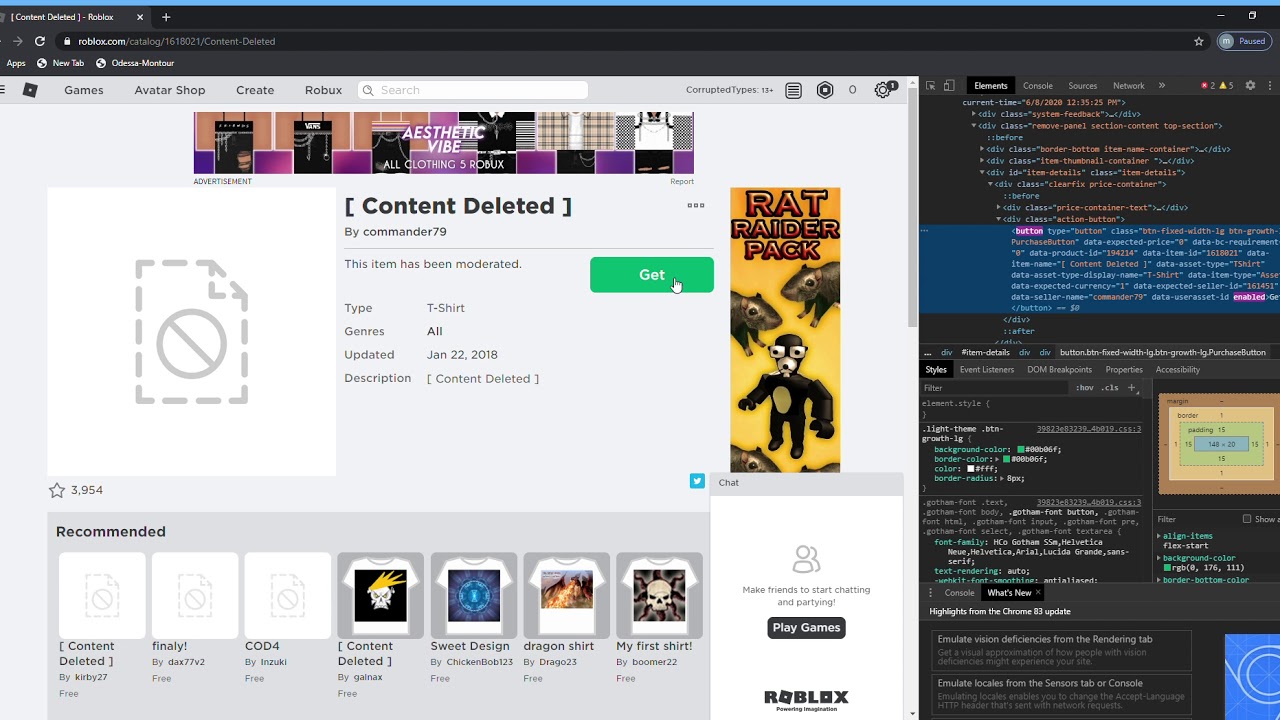The height and width of the screenshot is (720, 1280).
Task: Switch to the Console tab in DevTools
Action: tap(1038, 86)
